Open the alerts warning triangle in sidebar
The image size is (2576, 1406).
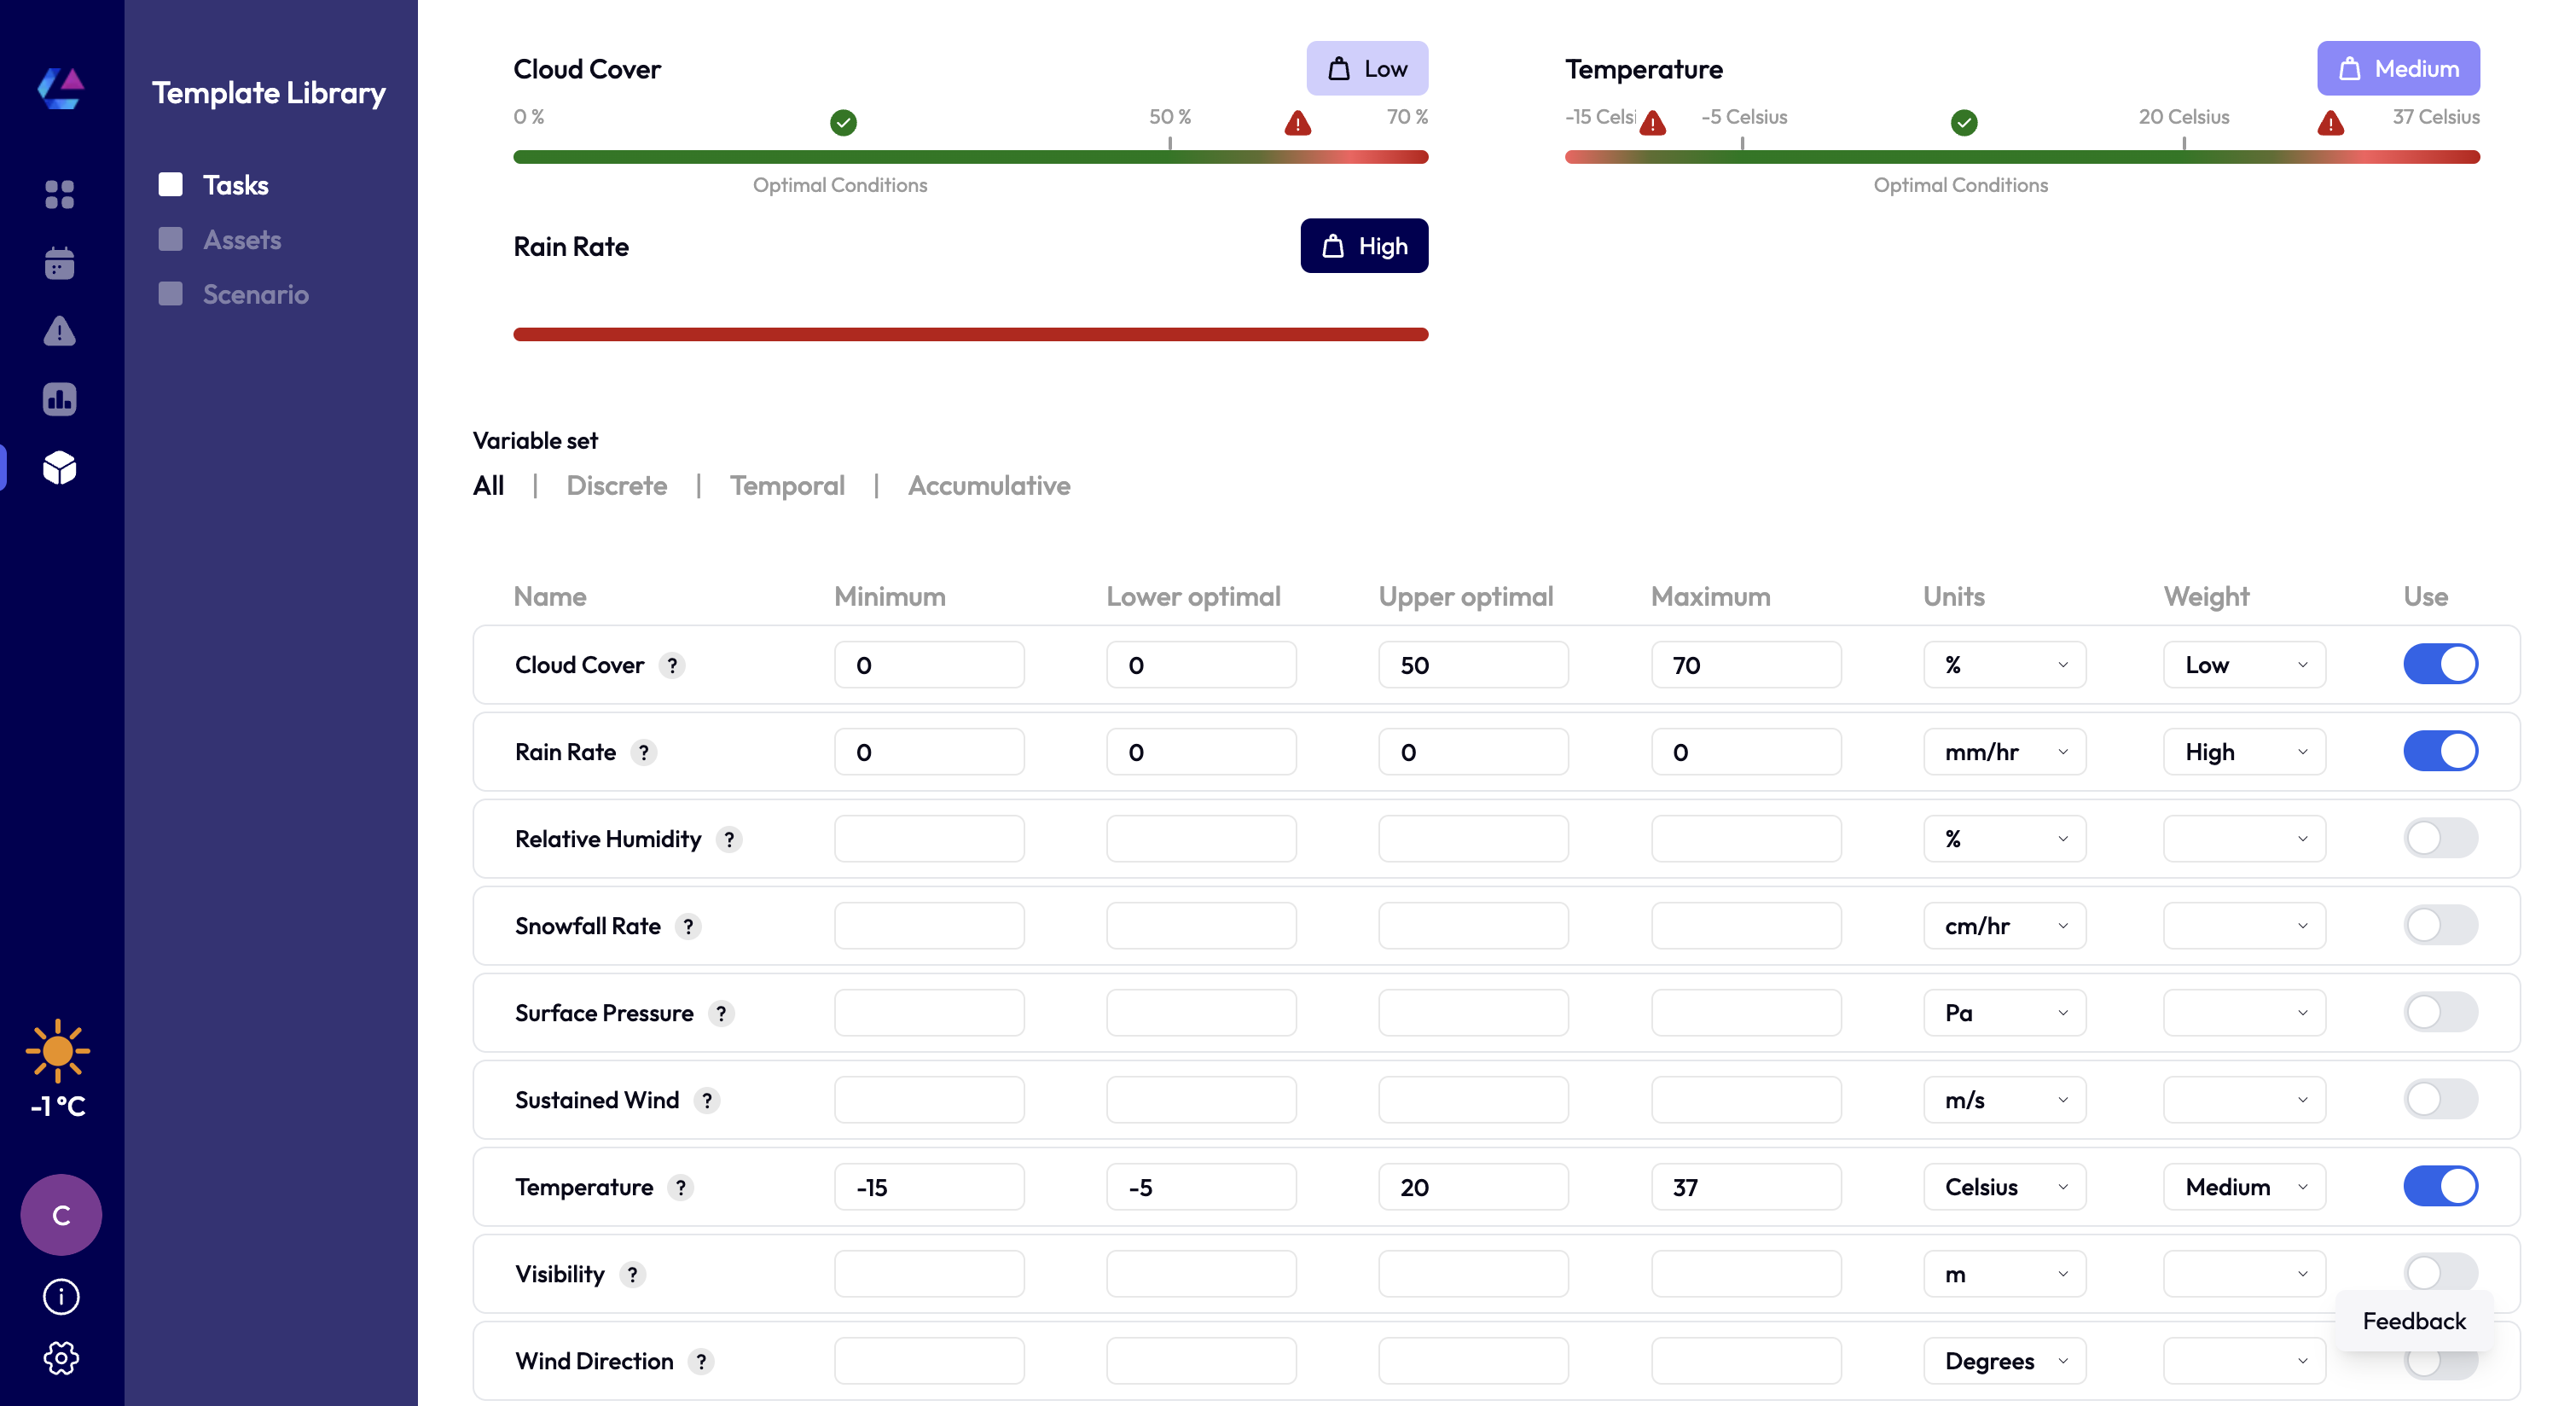point(60,331)
